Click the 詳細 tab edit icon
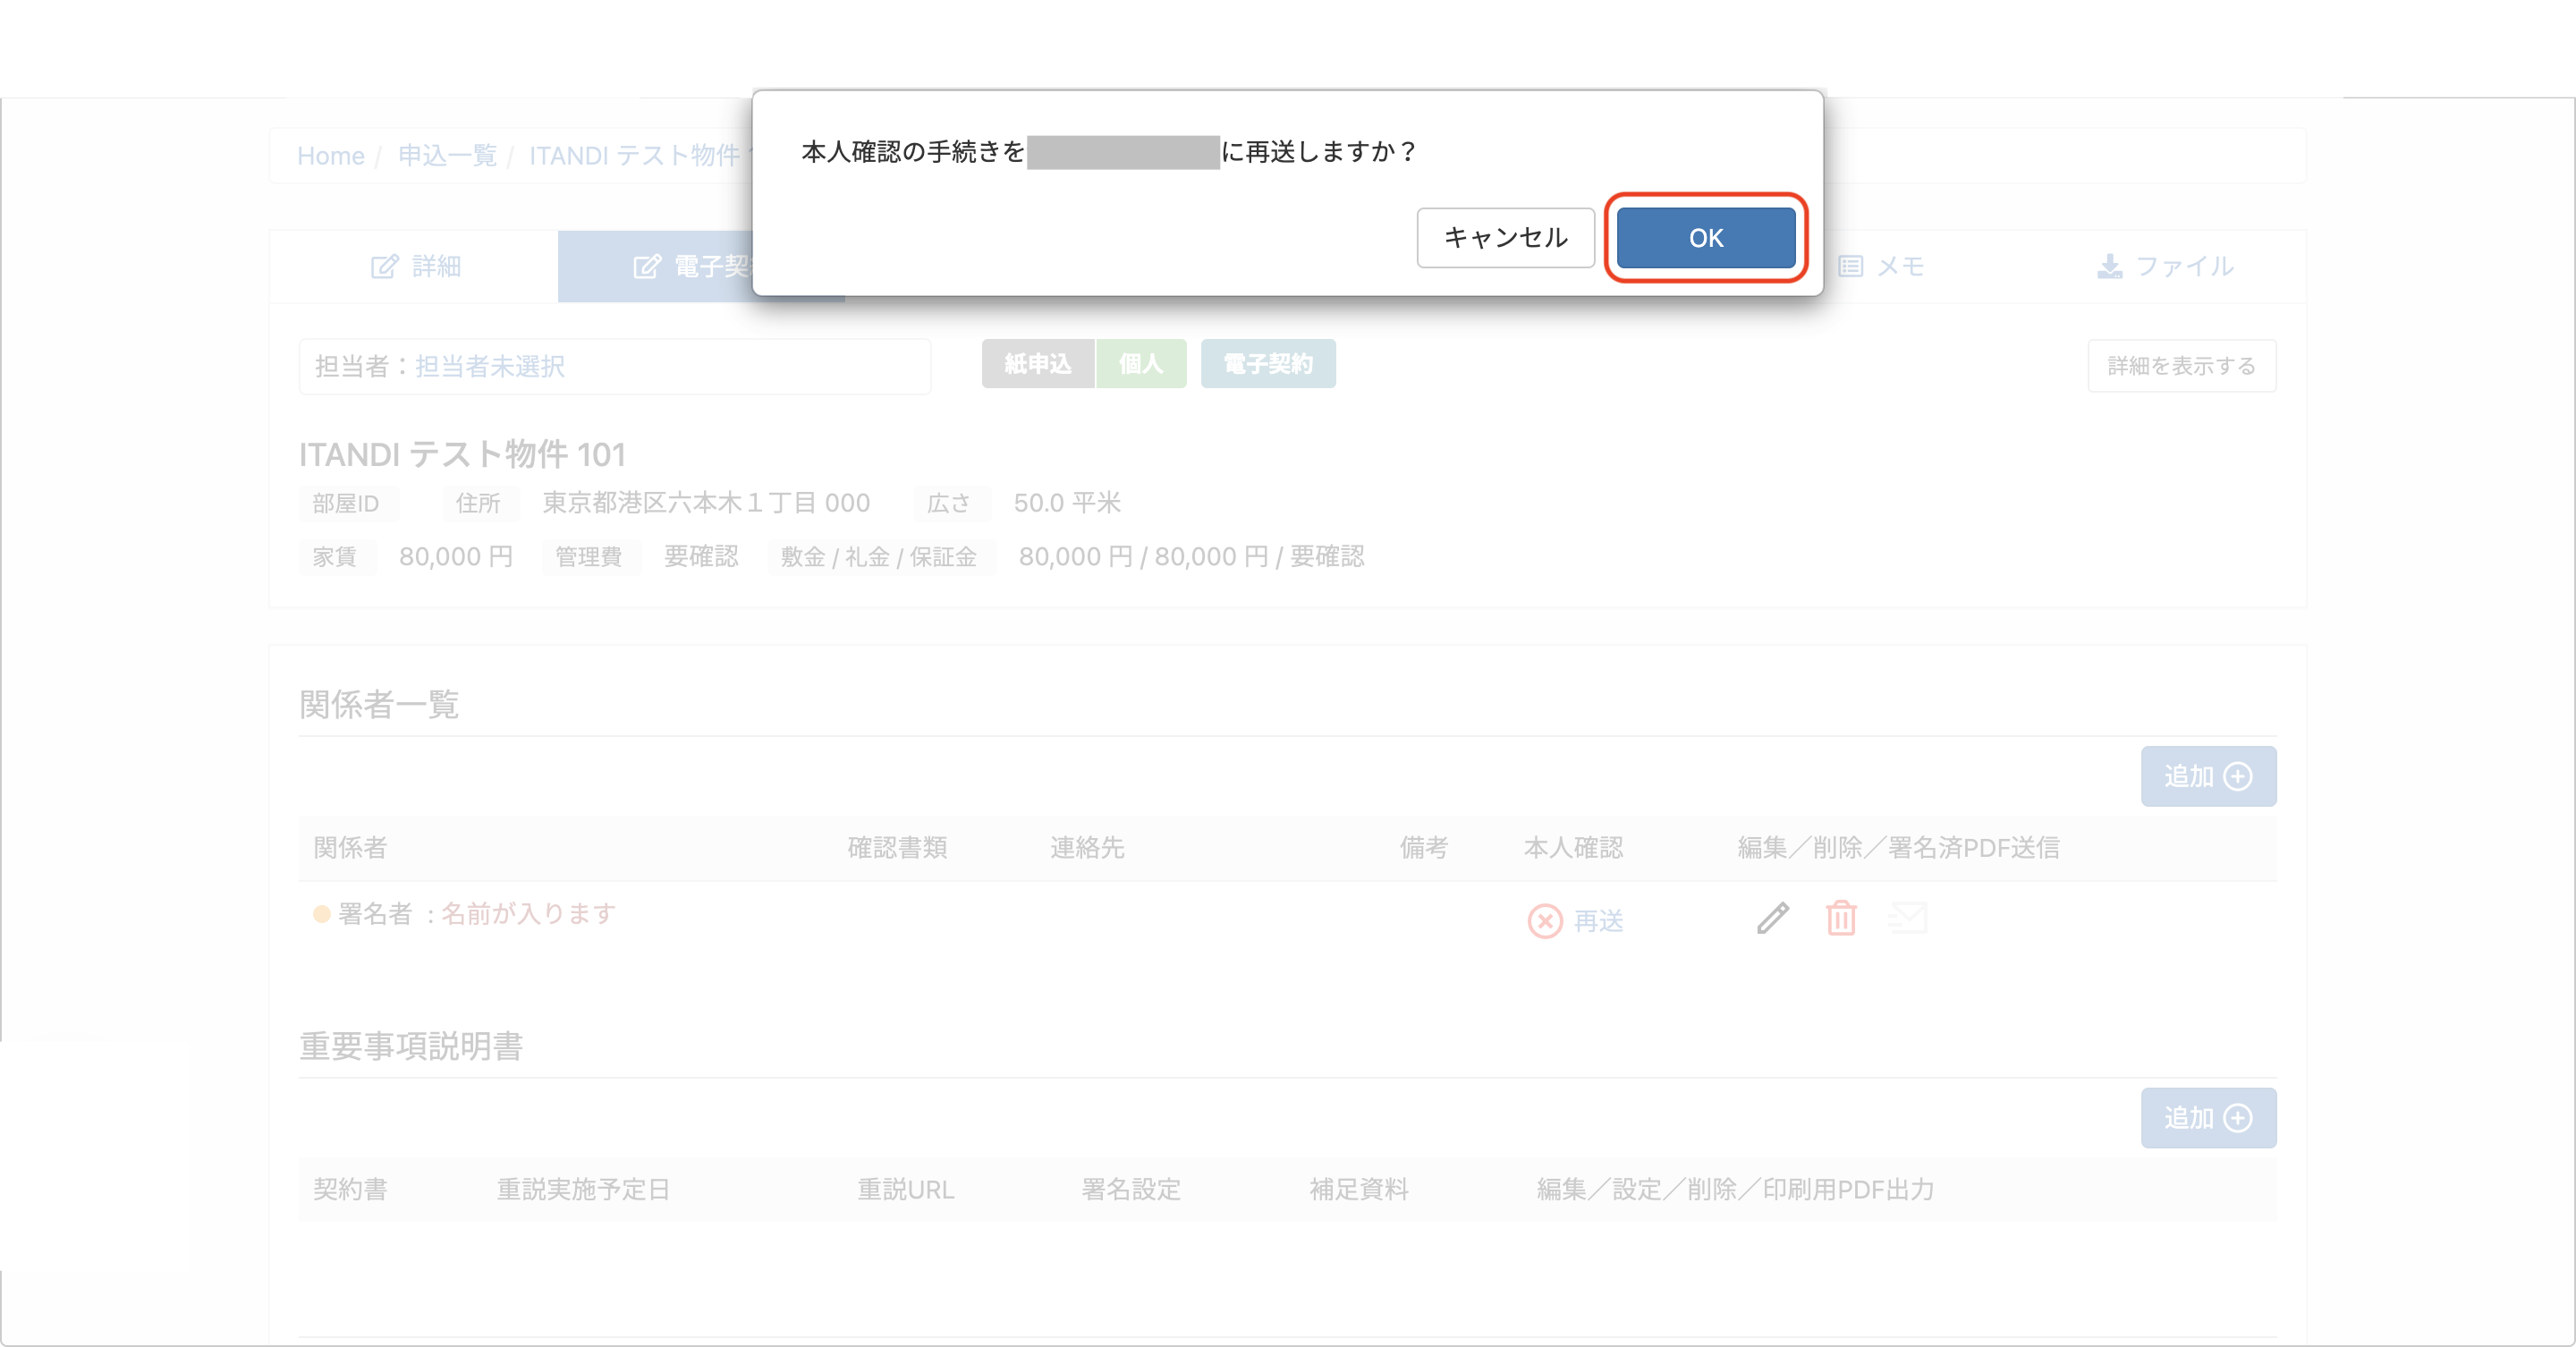 pyautogui.click(x=385, y=267)
